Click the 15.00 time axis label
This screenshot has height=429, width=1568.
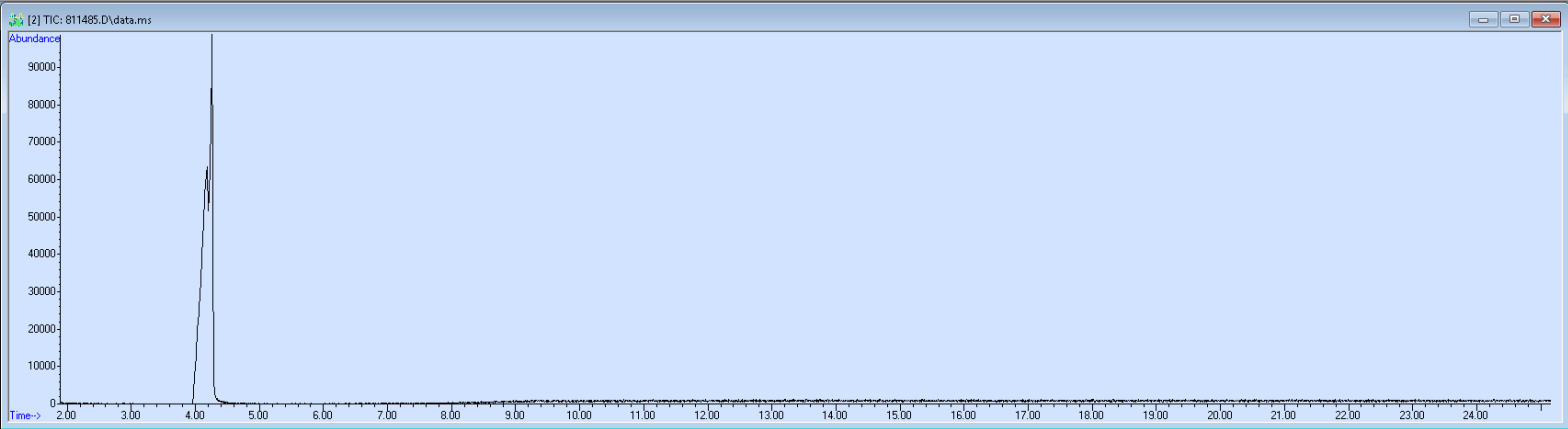point(898,414)
